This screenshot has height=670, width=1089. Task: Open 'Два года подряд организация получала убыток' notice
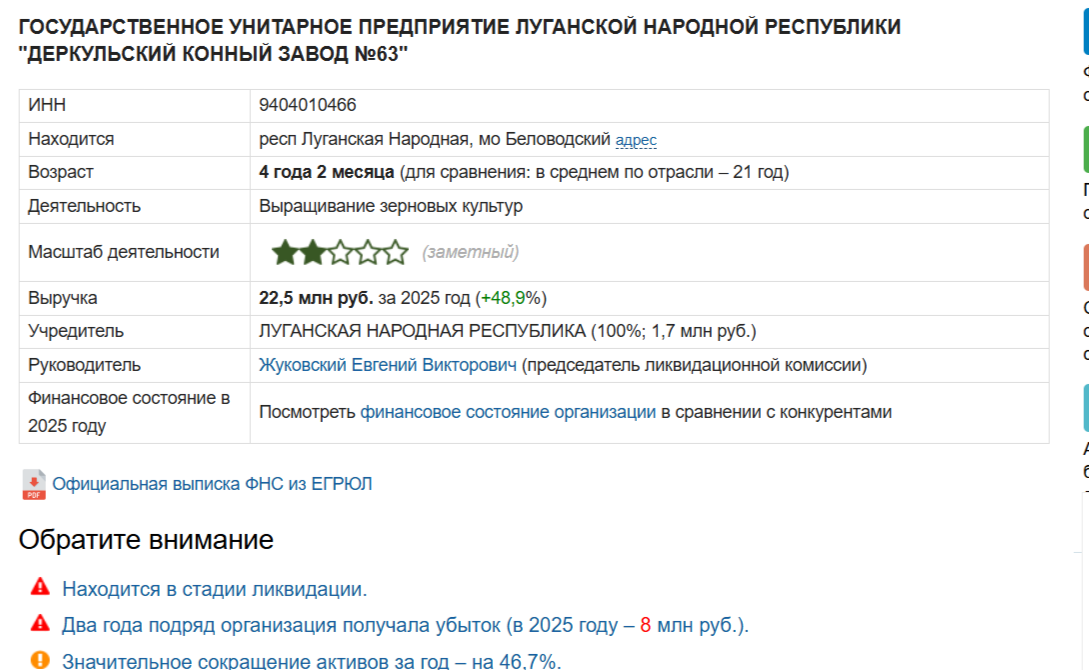click(x=405, y=626)
